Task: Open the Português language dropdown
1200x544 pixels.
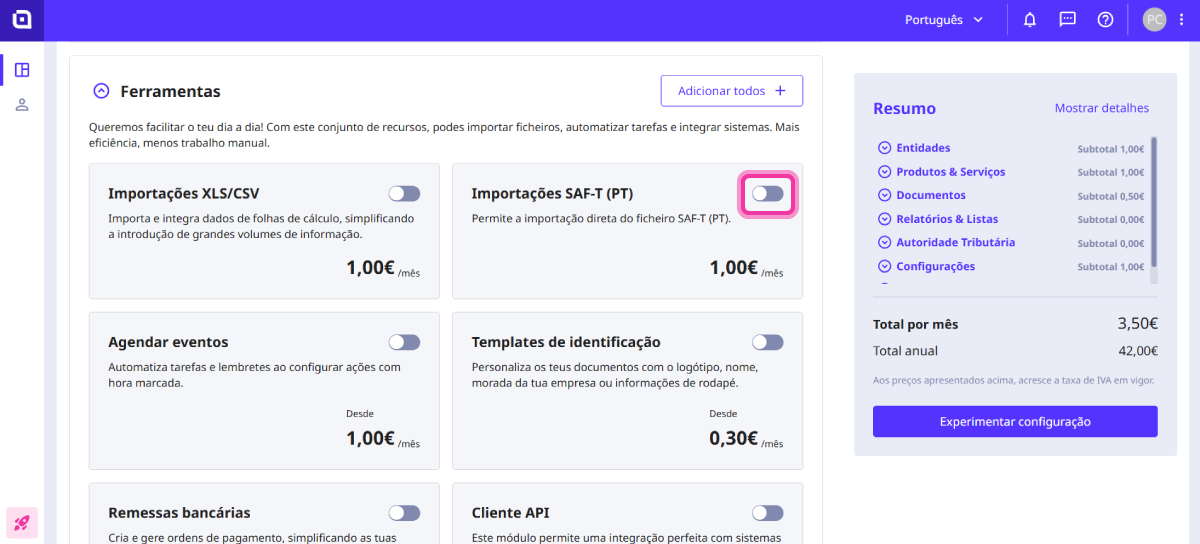Action: pos(944,20)
